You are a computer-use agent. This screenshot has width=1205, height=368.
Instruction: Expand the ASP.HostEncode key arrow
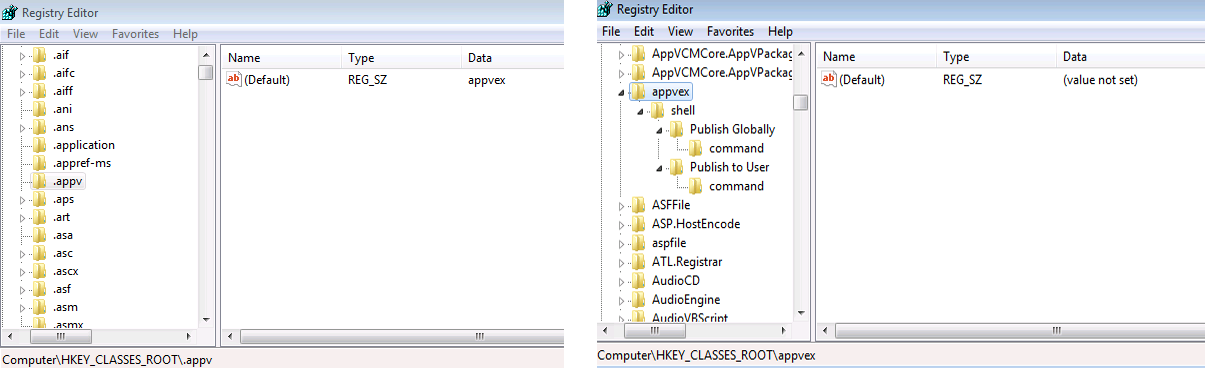[x=621, y=224]
